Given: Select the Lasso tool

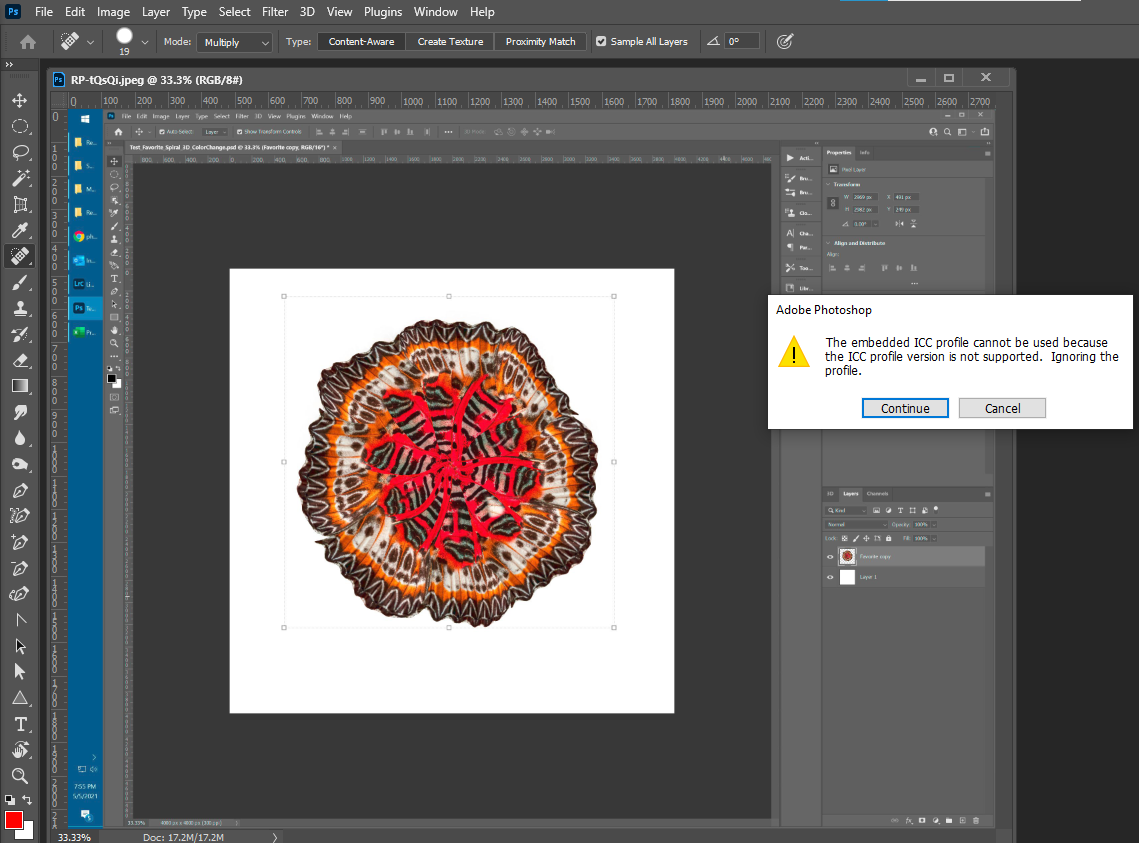Looking at the screenshot, I should coord(20,152).
